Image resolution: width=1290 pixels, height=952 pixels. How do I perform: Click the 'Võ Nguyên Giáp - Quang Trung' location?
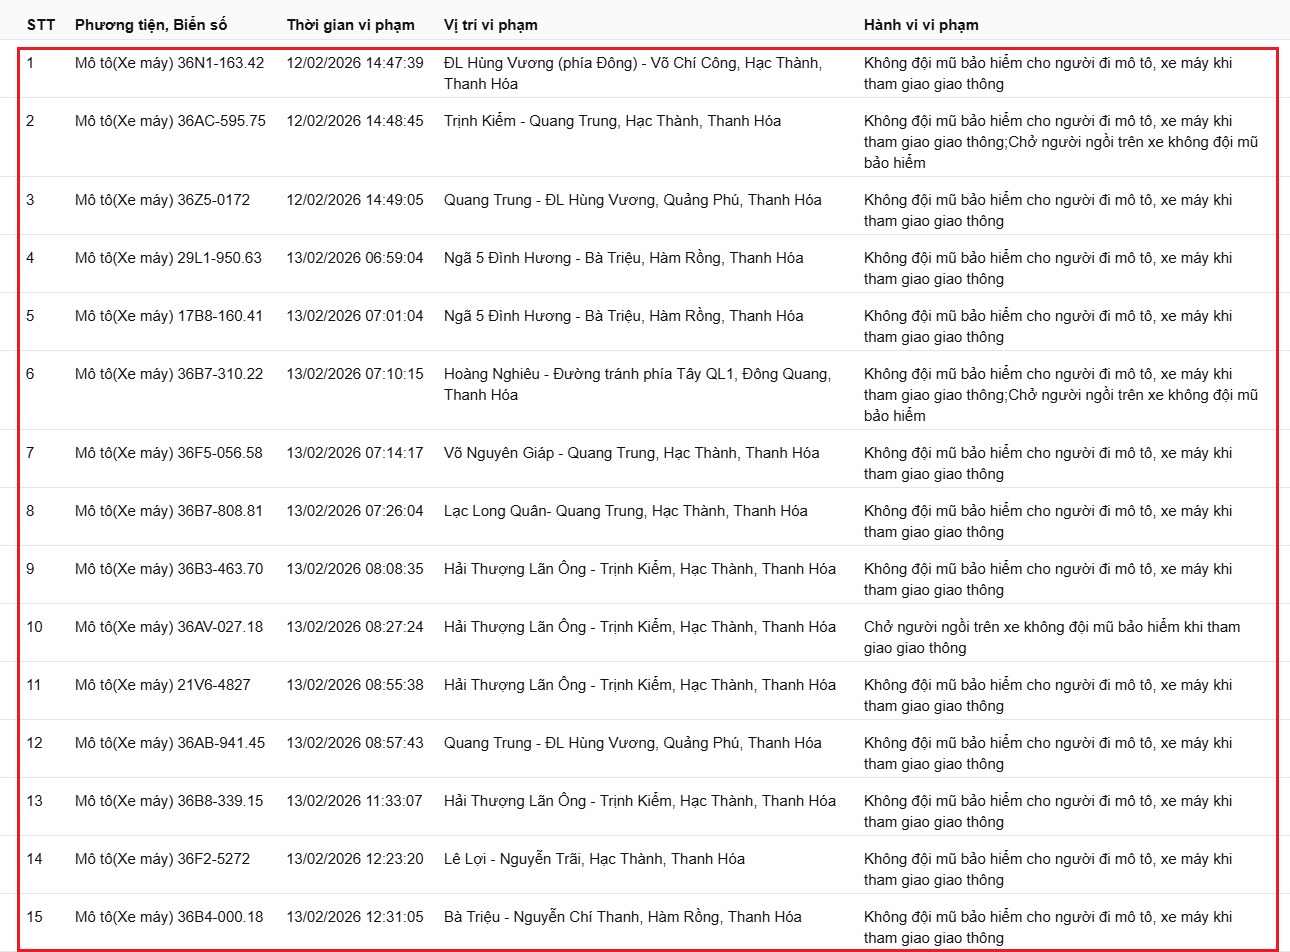coord(631,453)
